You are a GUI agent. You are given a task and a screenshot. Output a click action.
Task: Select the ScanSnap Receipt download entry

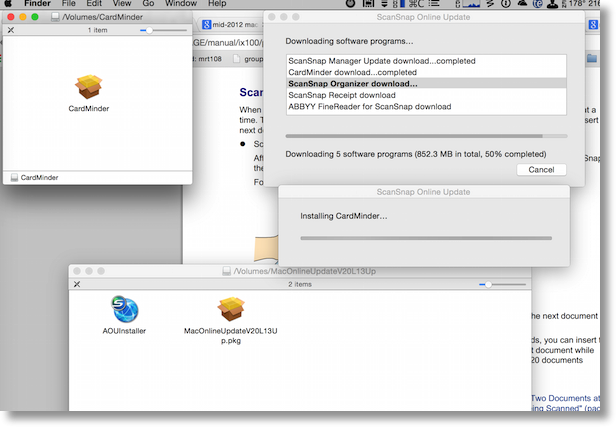coord(425,95)
